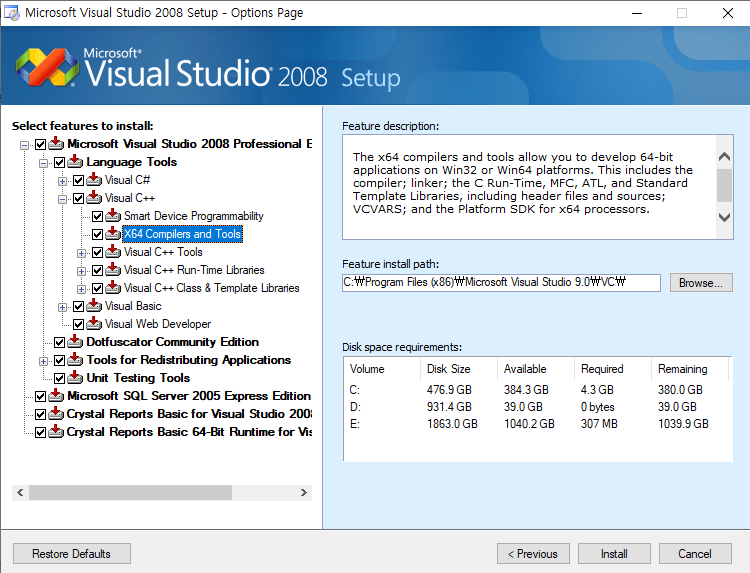Click install icon beside SQL Server 2005 Express
This screenshot has width=750, height=573.
pyautogui.click(x=56, y=395)
